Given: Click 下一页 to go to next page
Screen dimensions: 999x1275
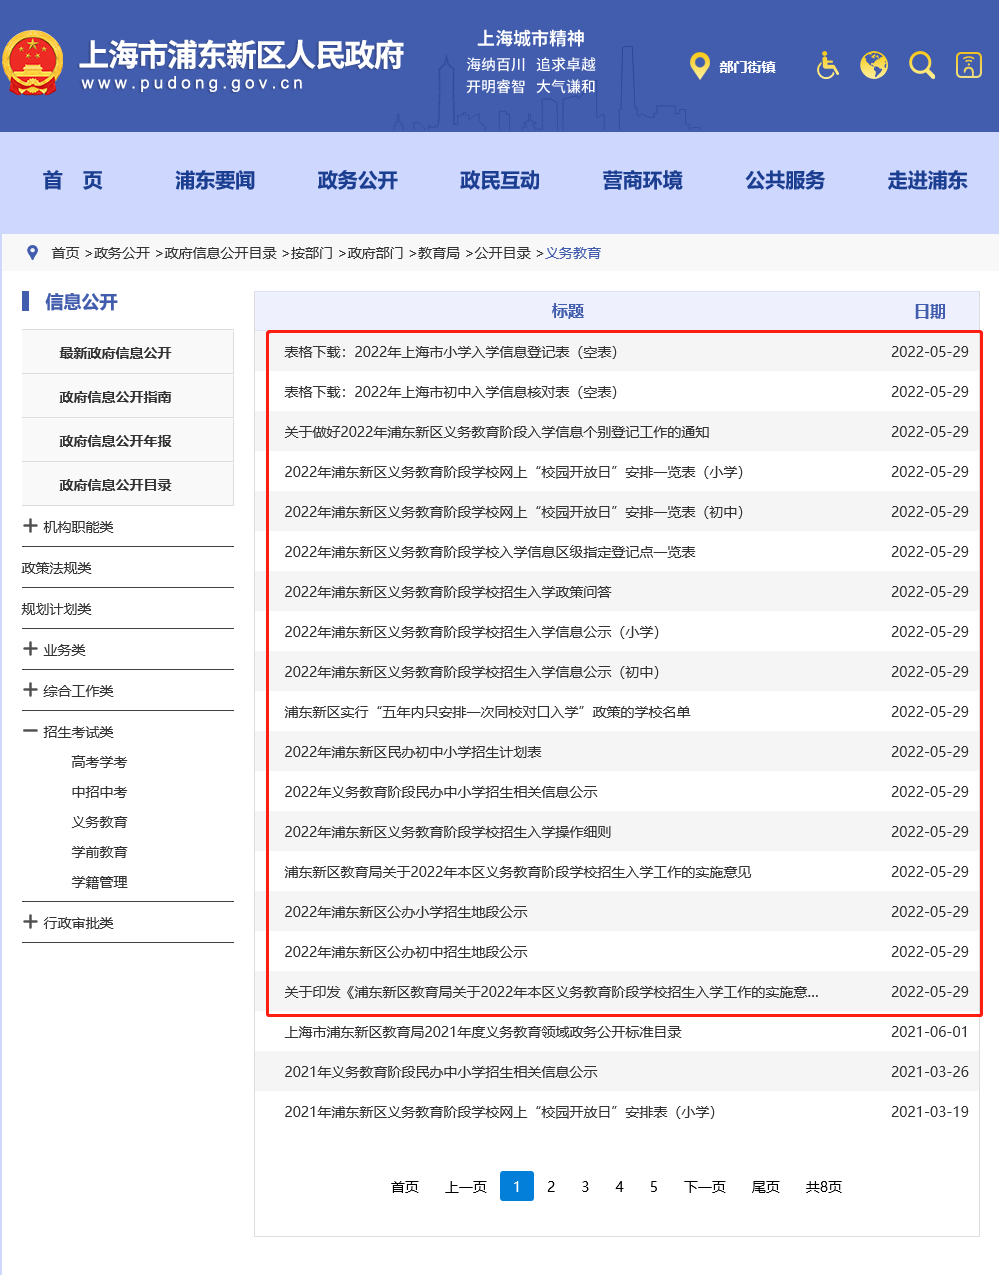Looking at the screenshot, I should coord(704,1186).
